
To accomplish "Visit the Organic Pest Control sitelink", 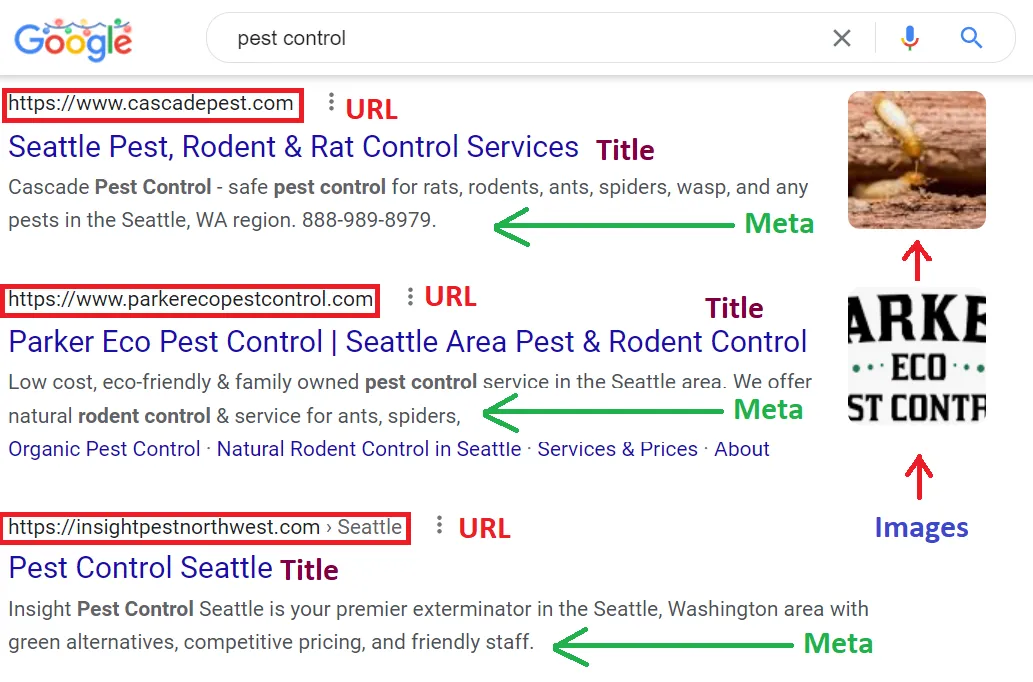I will point(104,449).
